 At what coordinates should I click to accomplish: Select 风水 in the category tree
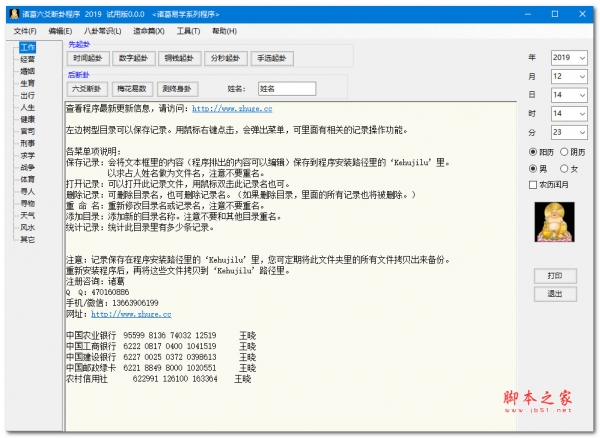tap(28, 227)
